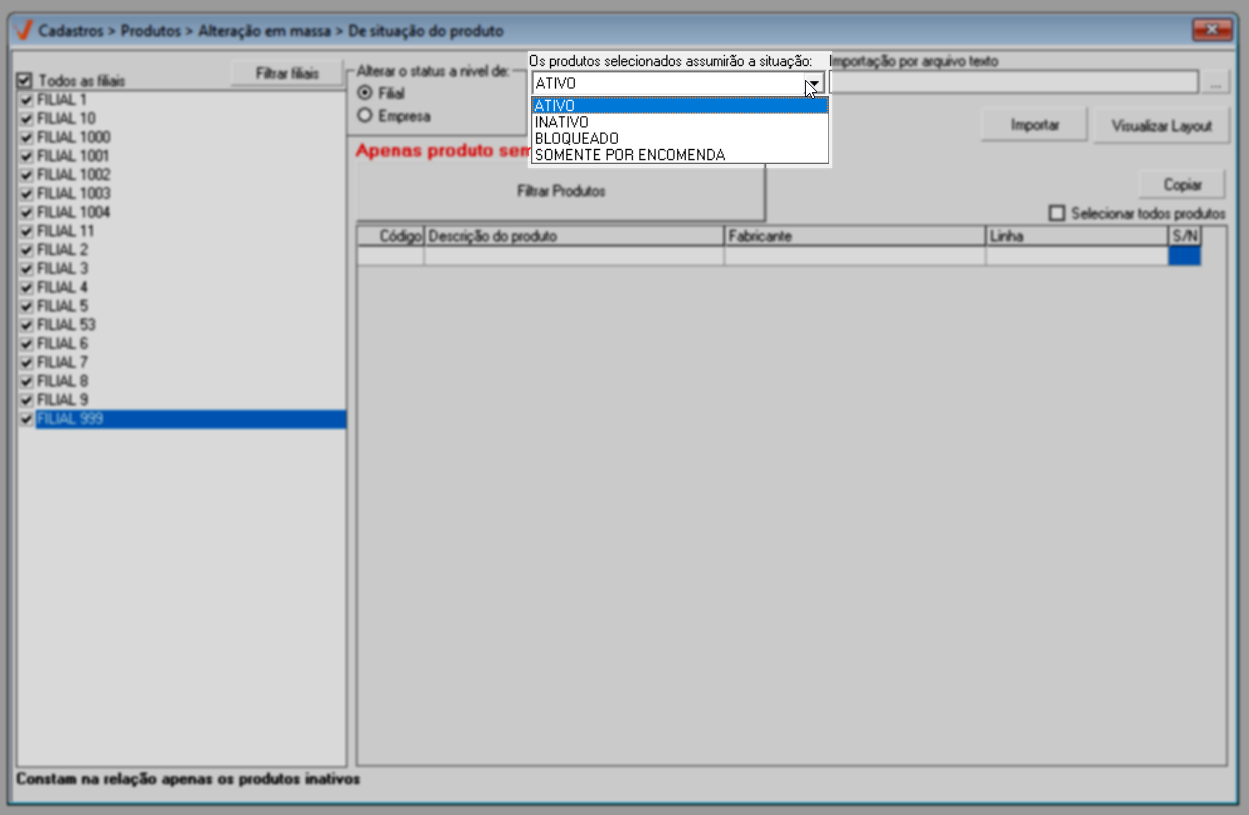
Task: Click the Filtrar Produtos button
Action: [561, 191]
